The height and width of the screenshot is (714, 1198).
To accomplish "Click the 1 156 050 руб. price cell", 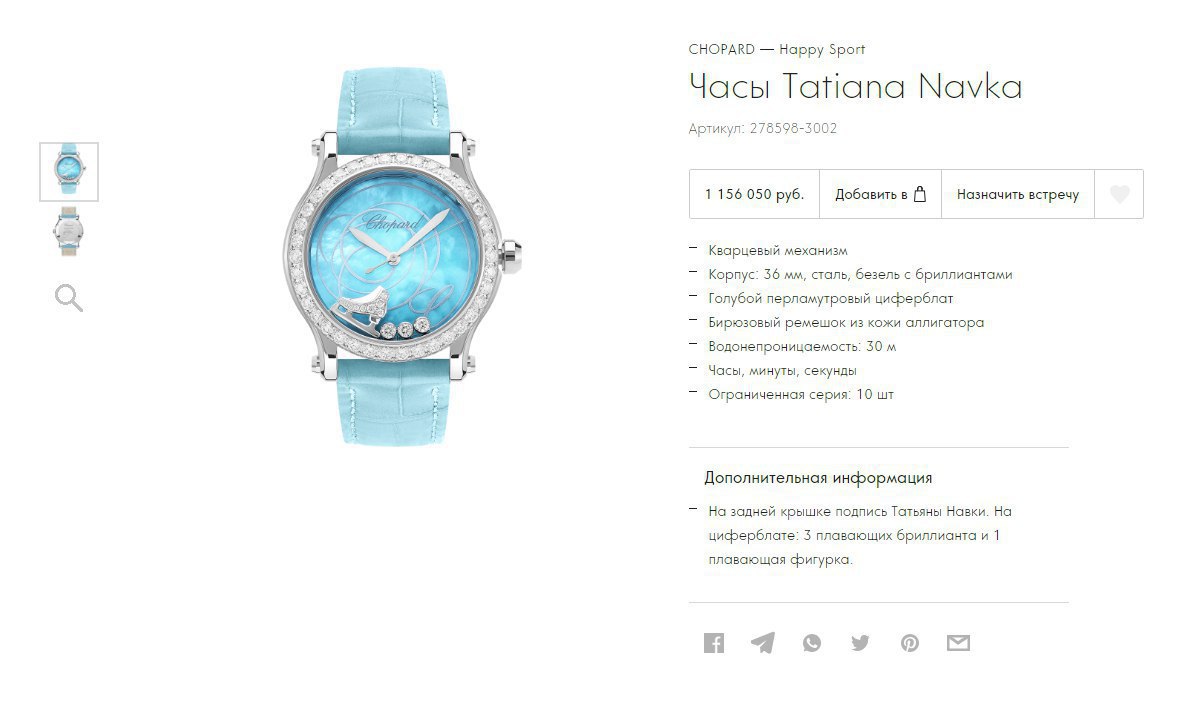I will coord(754,194).
